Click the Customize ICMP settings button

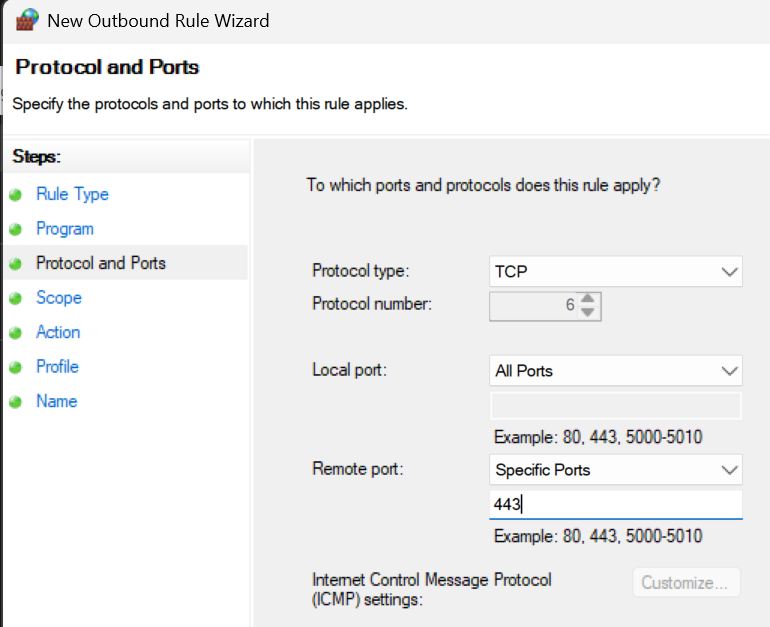click(x=686, y=583)
